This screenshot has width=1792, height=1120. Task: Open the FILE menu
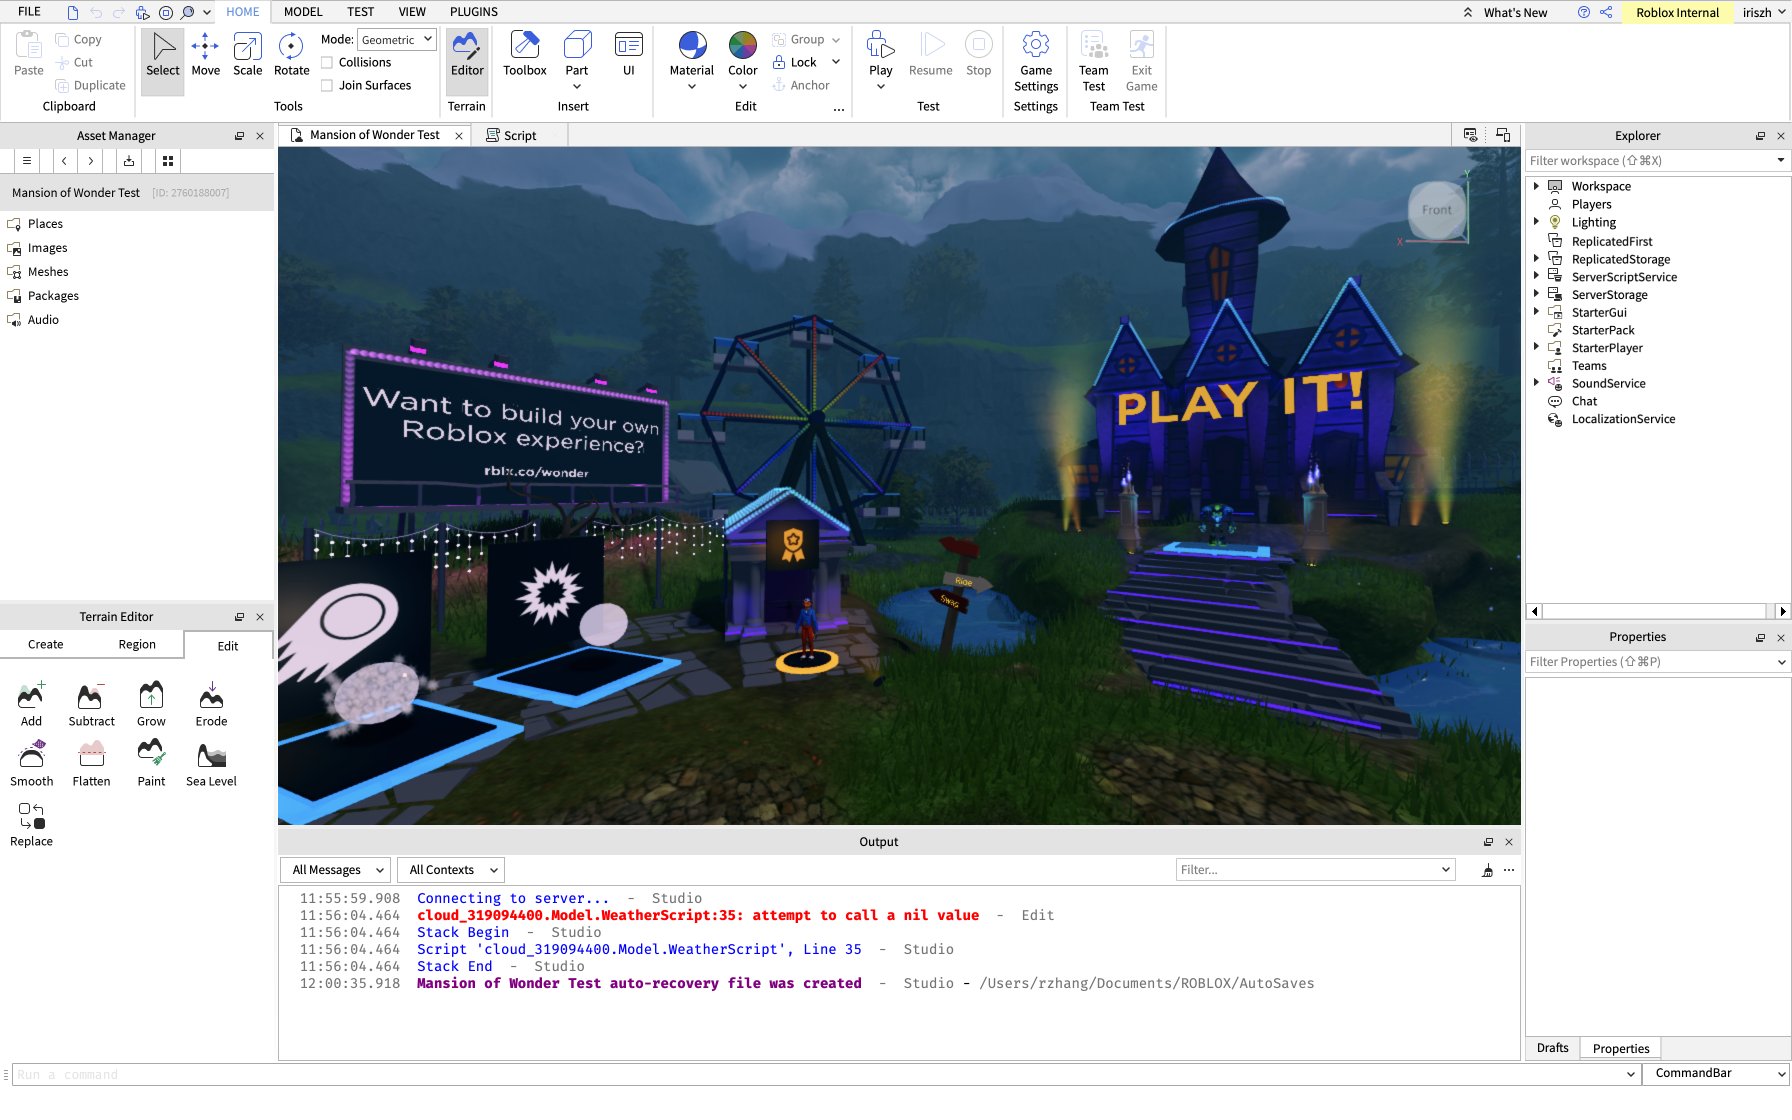tap(29, 12)
